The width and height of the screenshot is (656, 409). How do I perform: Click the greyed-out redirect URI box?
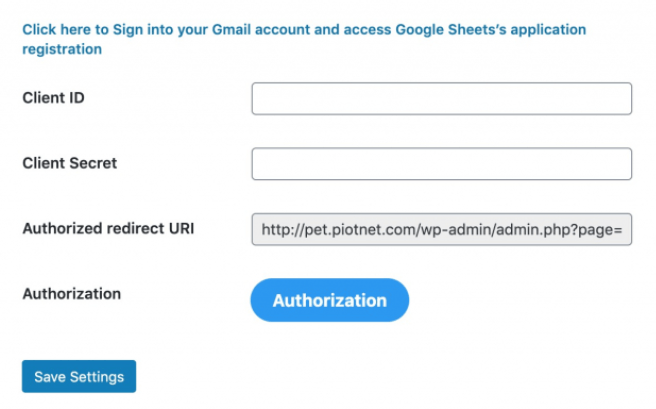click(441, 230)
